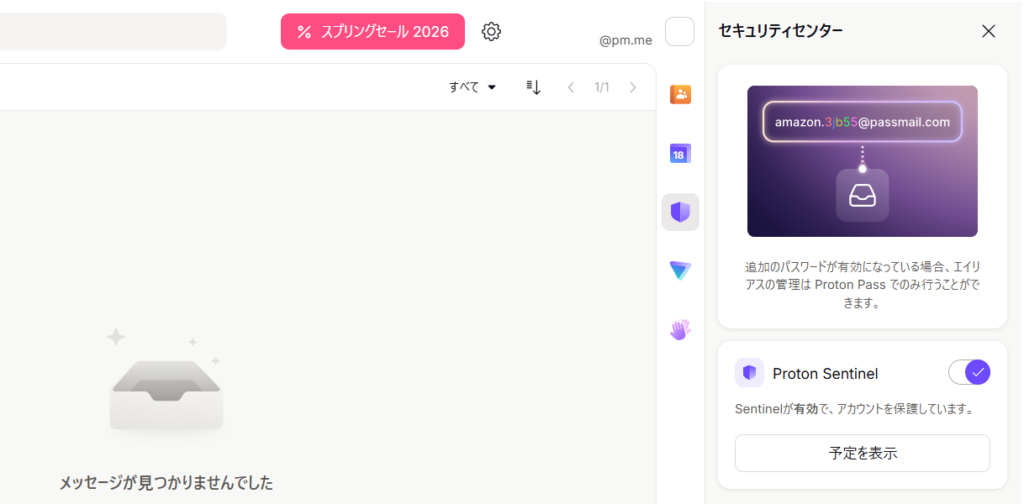The width and height of the screenshot is (1024, 504).
Task: Open the waving hands referral icon
Action: tap(680, 329)
